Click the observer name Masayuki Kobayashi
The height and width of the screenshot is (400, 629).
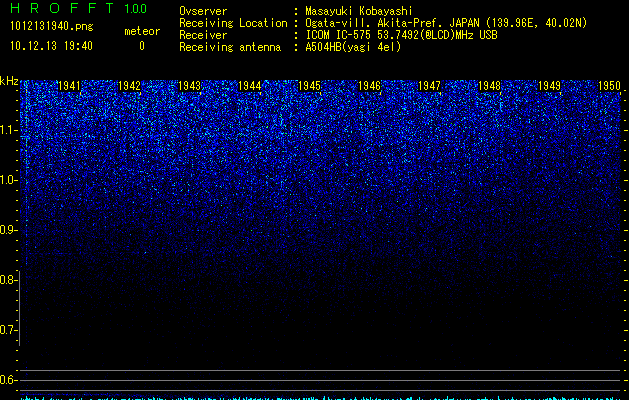pos(359,11)
